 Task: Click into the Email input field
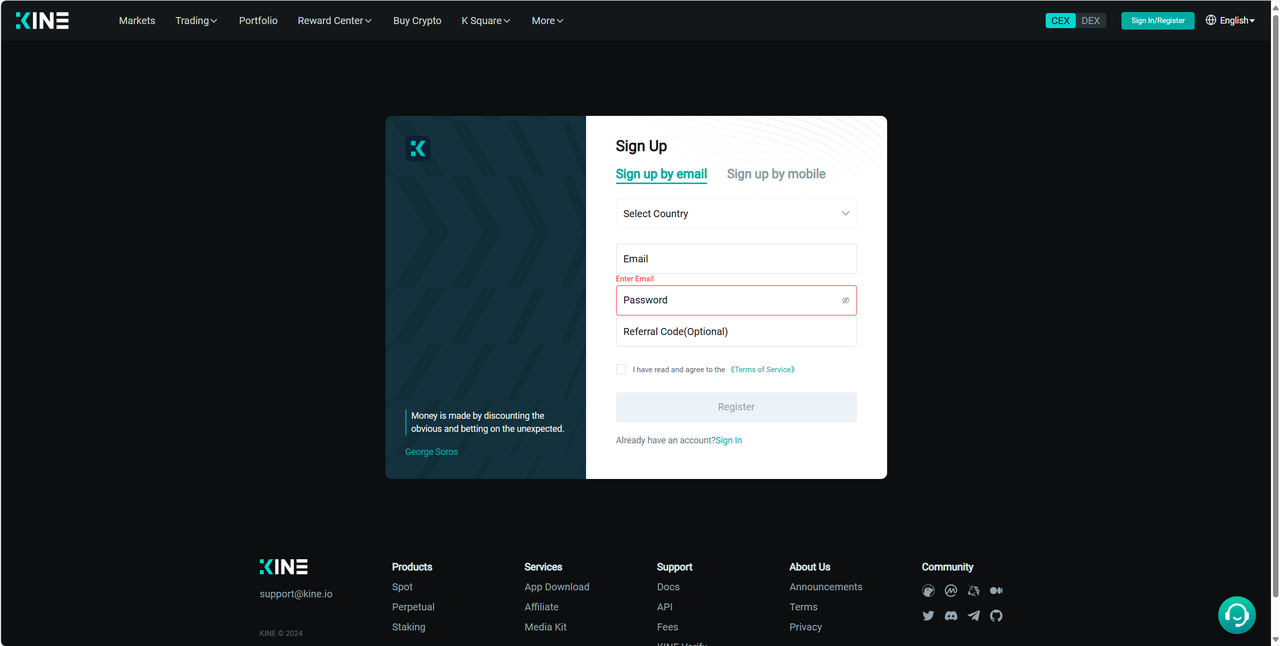pyautogui.click(x=736, y=259)
